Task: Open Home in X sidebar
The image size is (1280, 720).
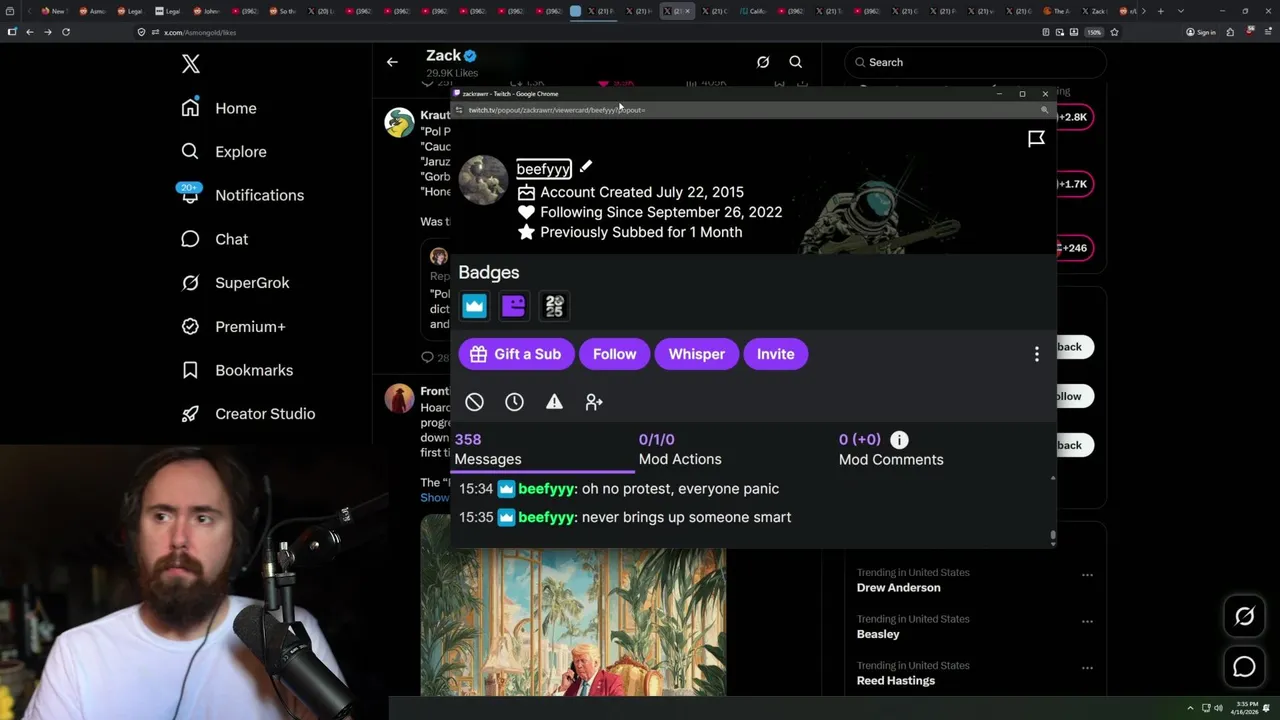Action: [x=219, y=108]
